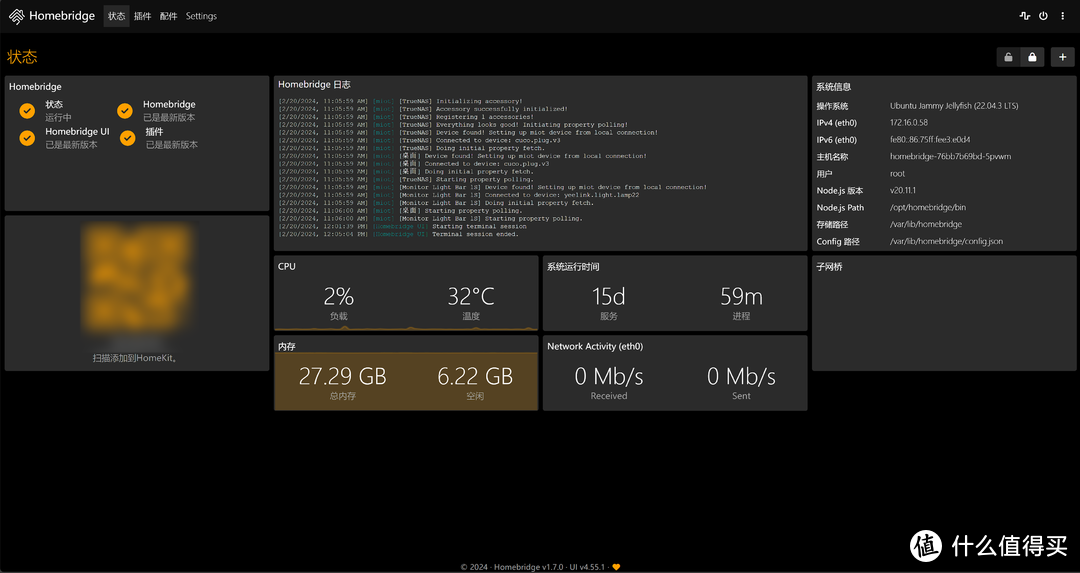Click the 0 Mb/s Received value
Viewport: 1080px width, 573px height.
coord(609,376)
